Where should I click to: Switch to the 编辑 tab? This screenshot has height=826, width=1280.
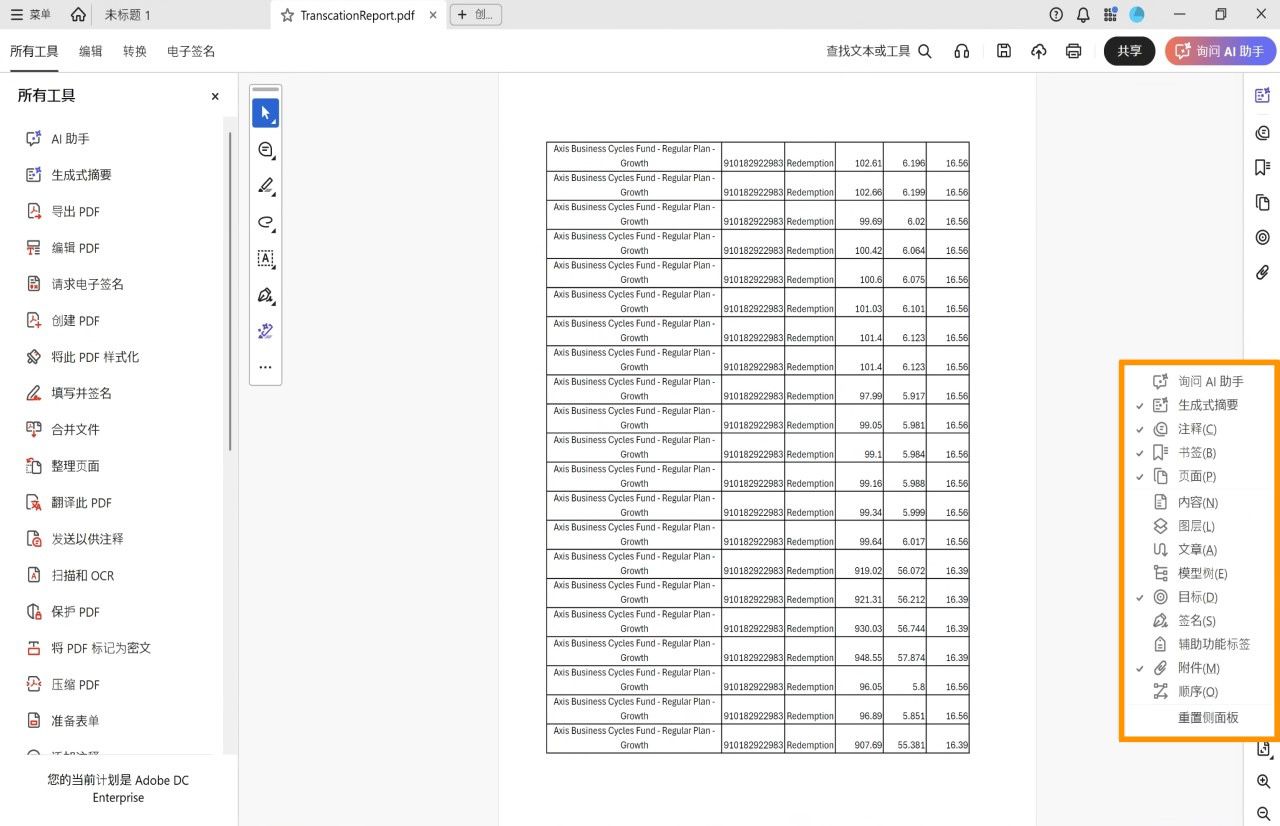point(91,51)
